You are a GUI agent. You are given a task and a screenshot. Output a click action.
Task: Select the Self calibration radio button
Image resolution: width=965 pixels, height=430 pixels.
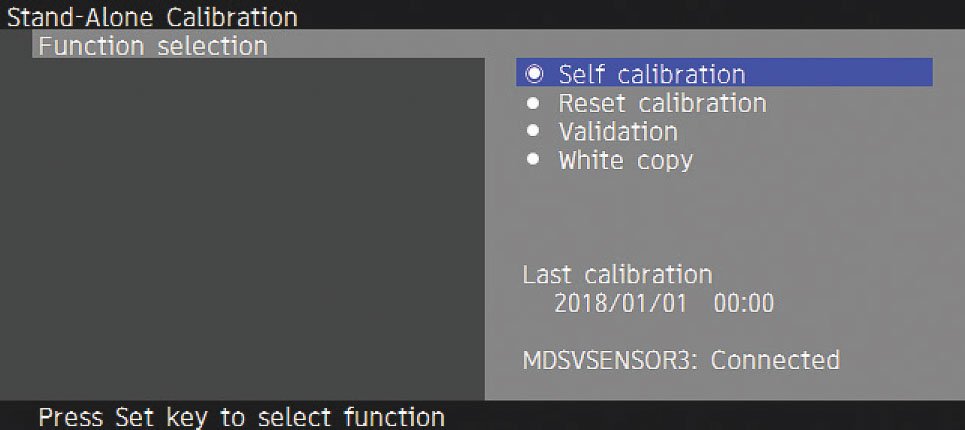[535, 74]
